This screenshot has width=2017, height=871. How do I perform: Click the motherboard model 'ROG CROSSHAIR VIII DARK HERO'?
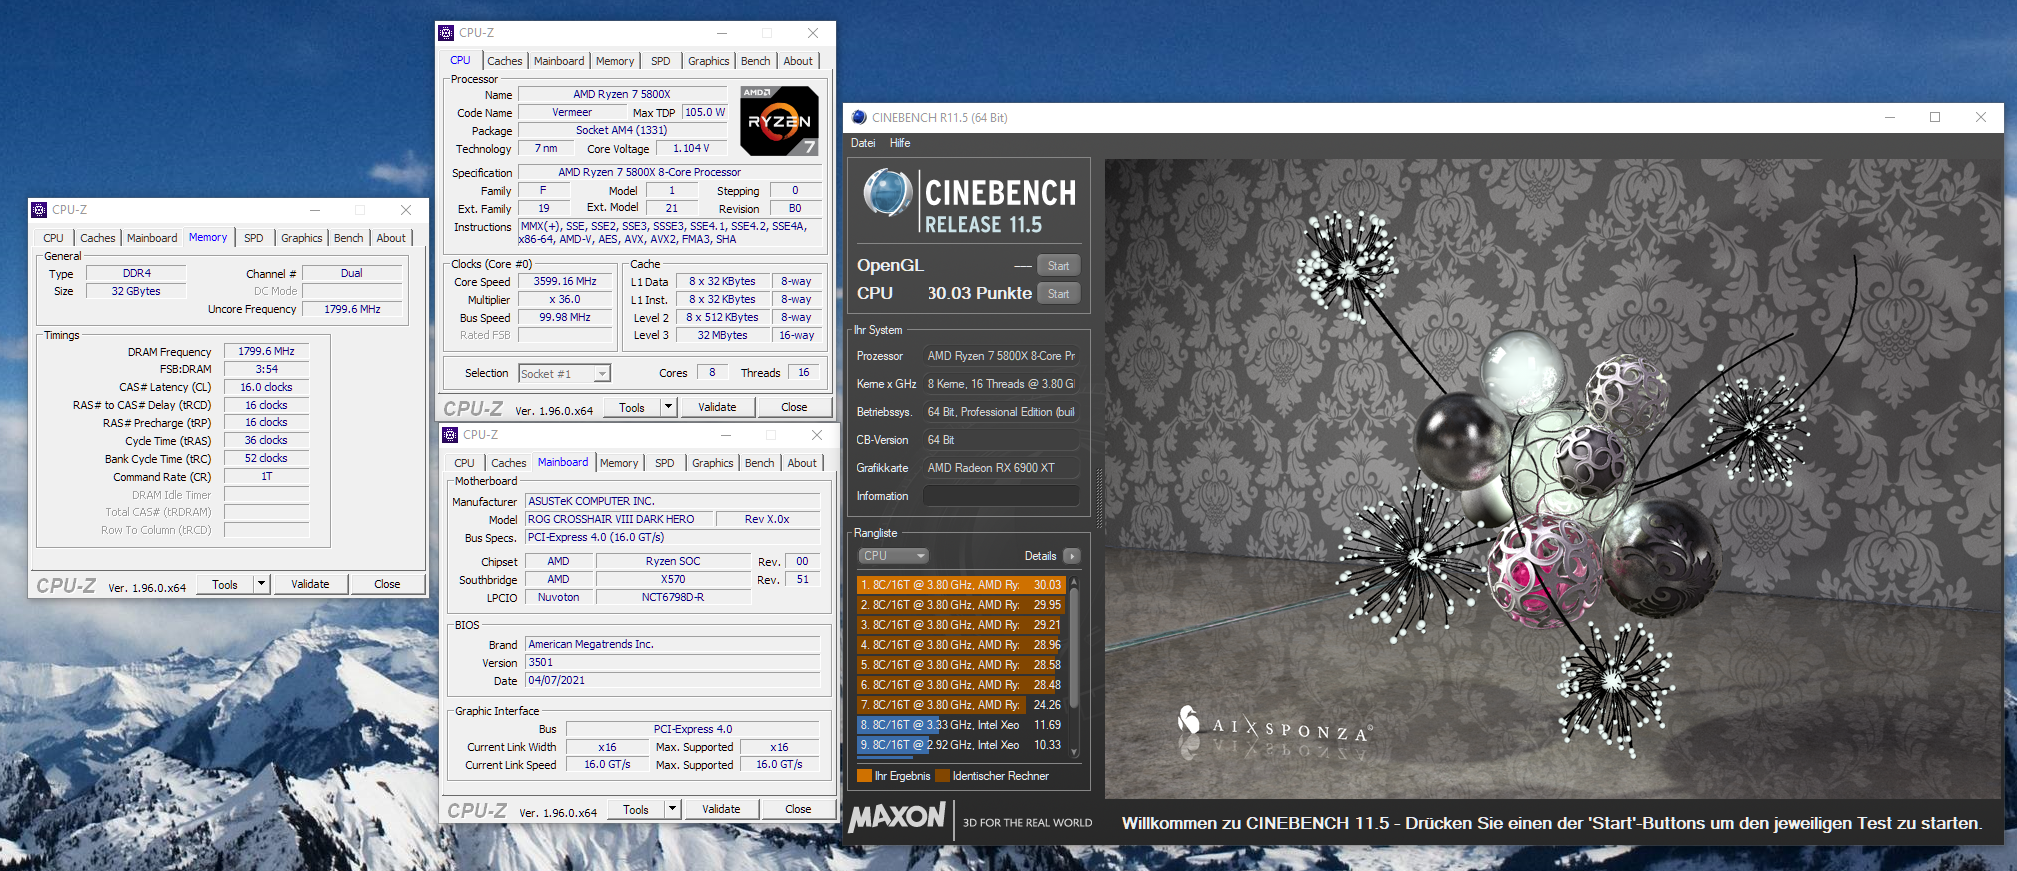click(620, 519)
